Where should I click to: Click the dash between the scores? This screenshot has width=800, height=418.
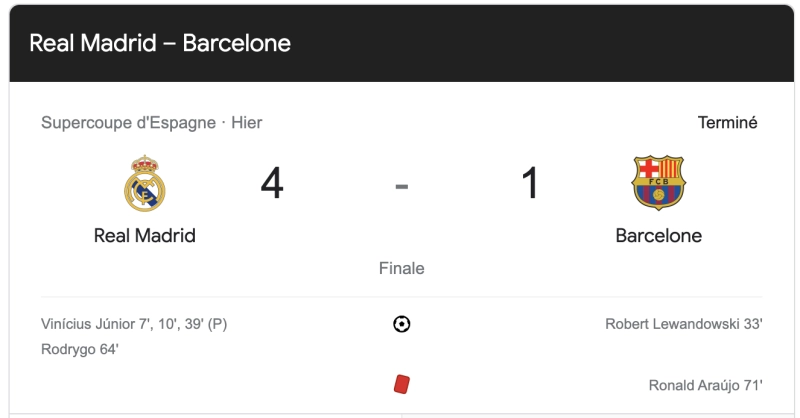click(x=402, y=186)
